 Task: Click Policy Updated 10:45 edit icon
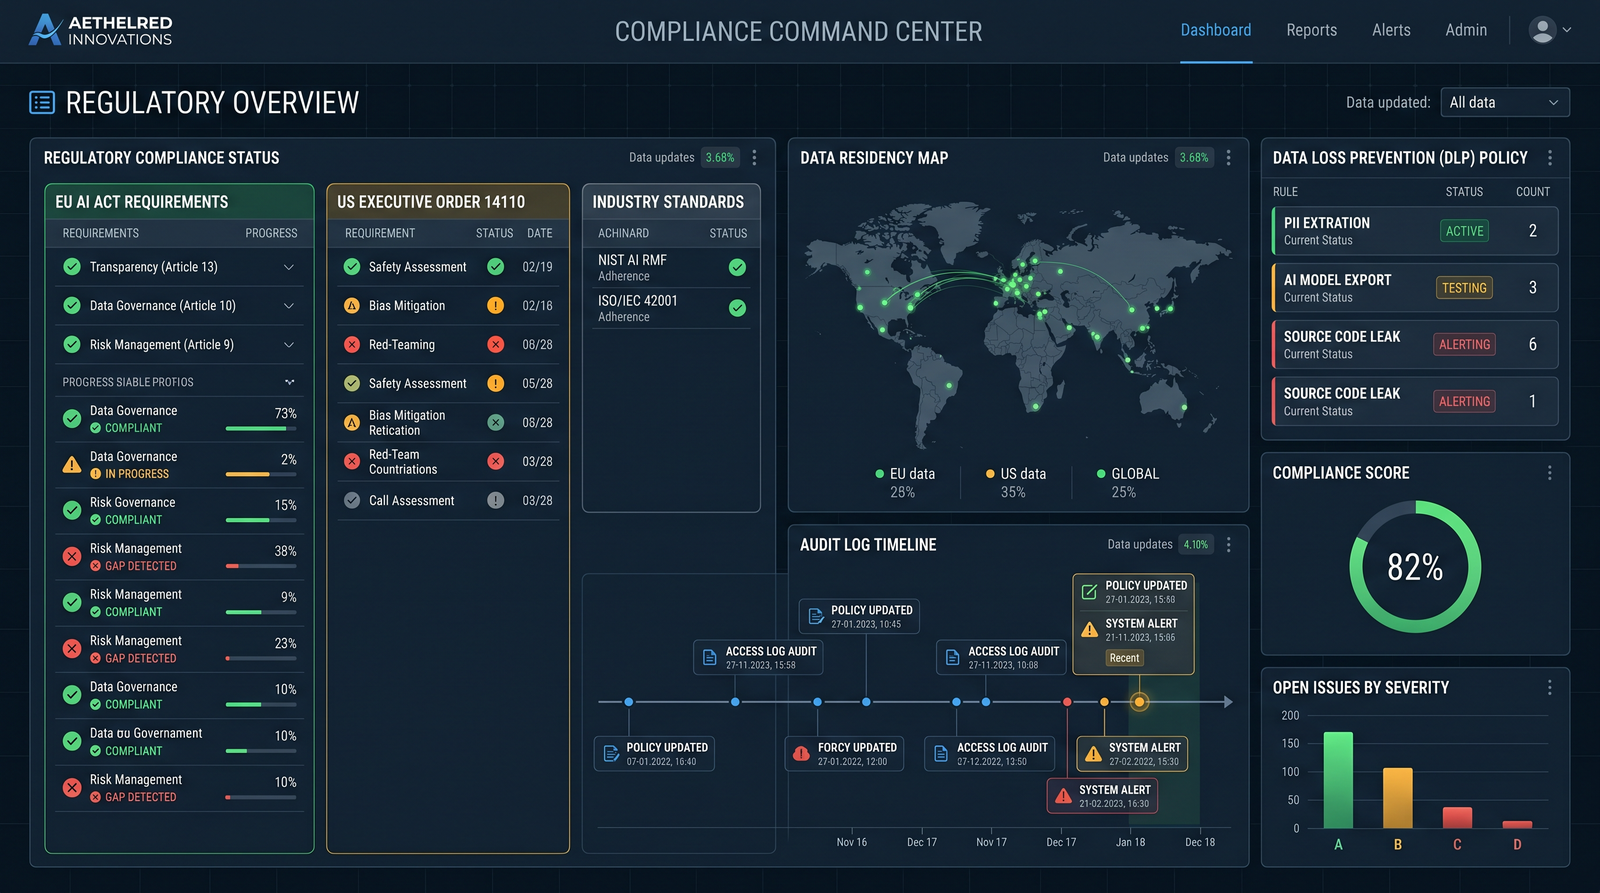(816, 617)
